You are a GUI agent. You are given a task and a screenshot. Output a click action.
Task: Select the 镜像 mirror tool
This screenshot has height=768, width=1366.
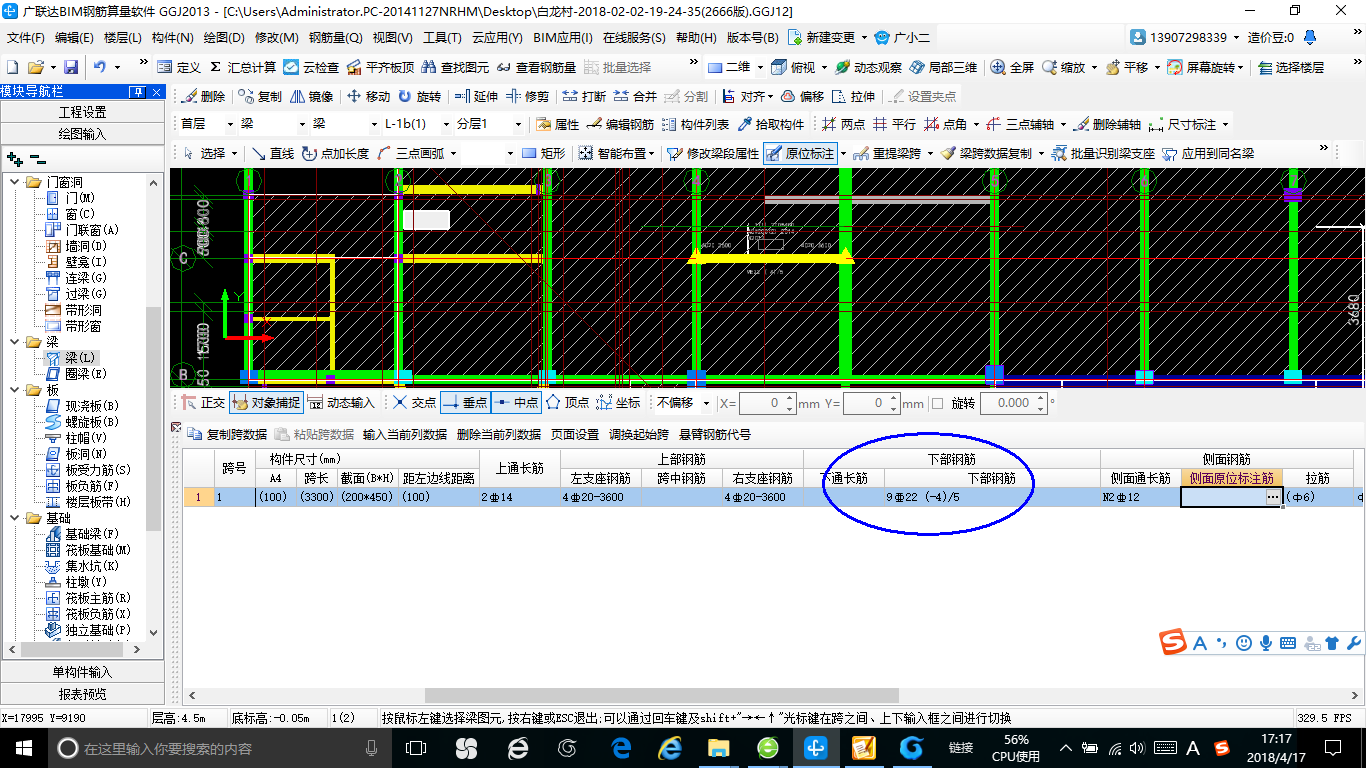tap(311, 96)
